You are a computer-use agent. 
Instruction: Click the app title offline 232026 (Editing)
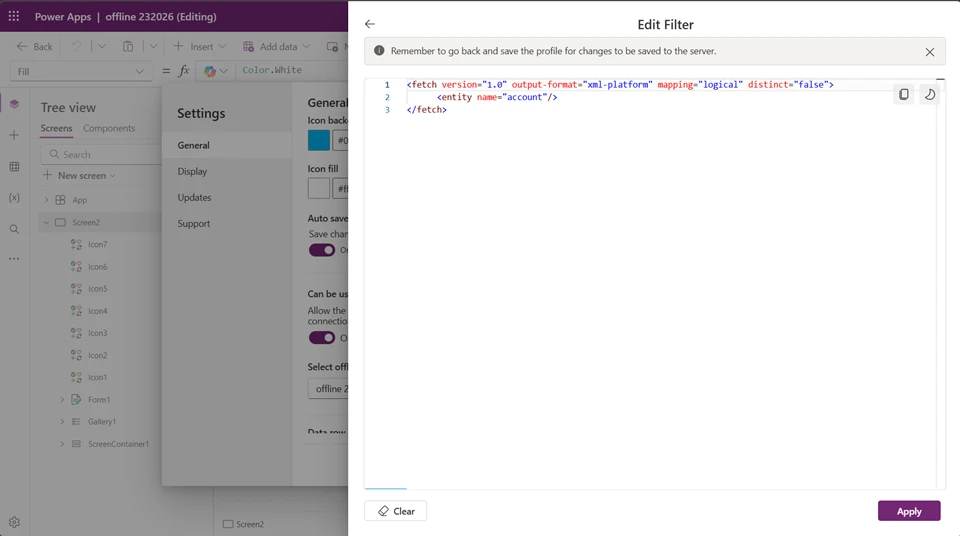click(161, 17)
